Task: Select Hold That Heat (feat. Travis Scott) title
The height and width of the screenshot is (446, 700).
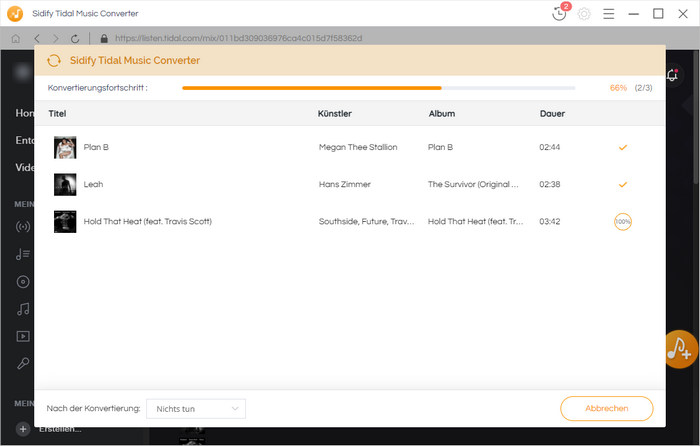Action: (148, 221)
